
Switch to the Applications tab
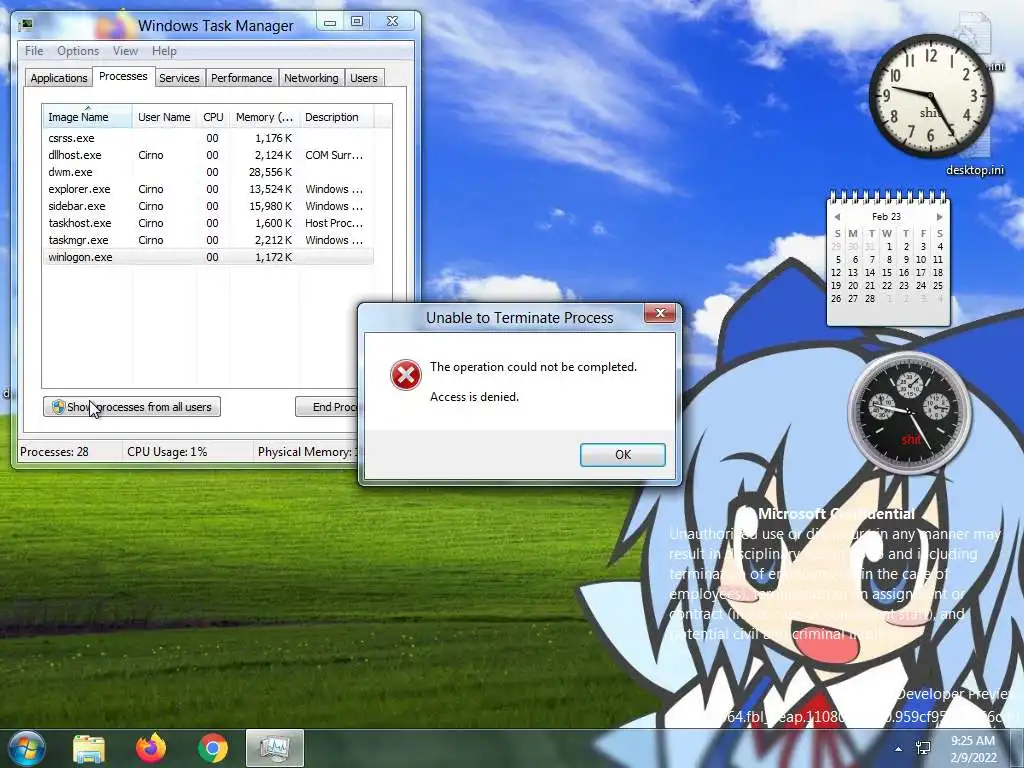(59, 78)
